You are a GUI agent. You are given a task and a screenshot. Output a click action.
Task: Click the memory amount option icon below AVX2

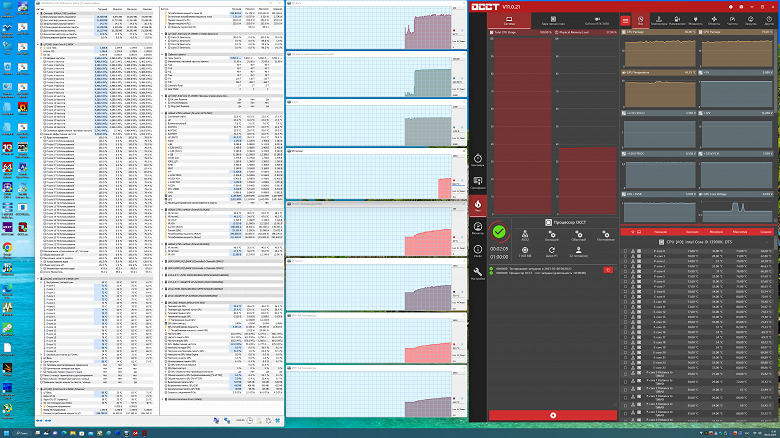coord(525,251)
